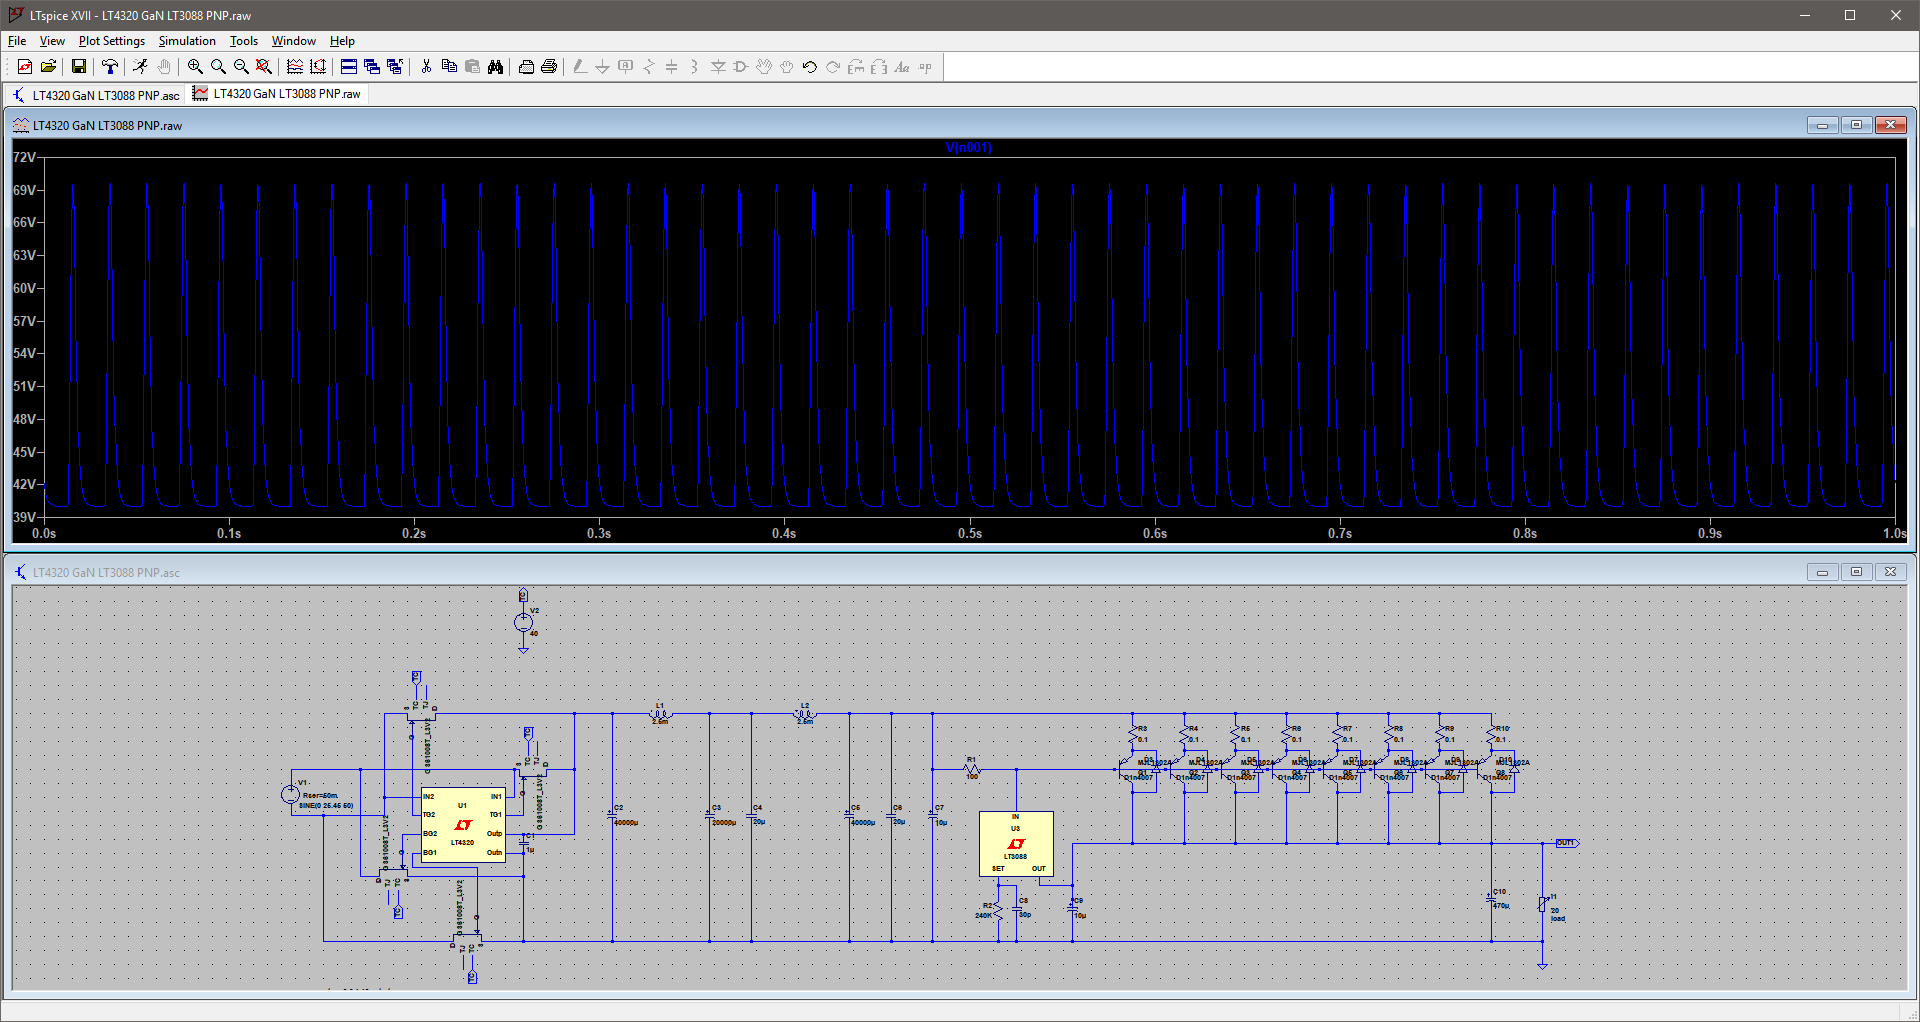The image size is (1920, 1022).
Task: Click the 0.1s time axis label
Action: pyautogui.click(x=229, y=534)
